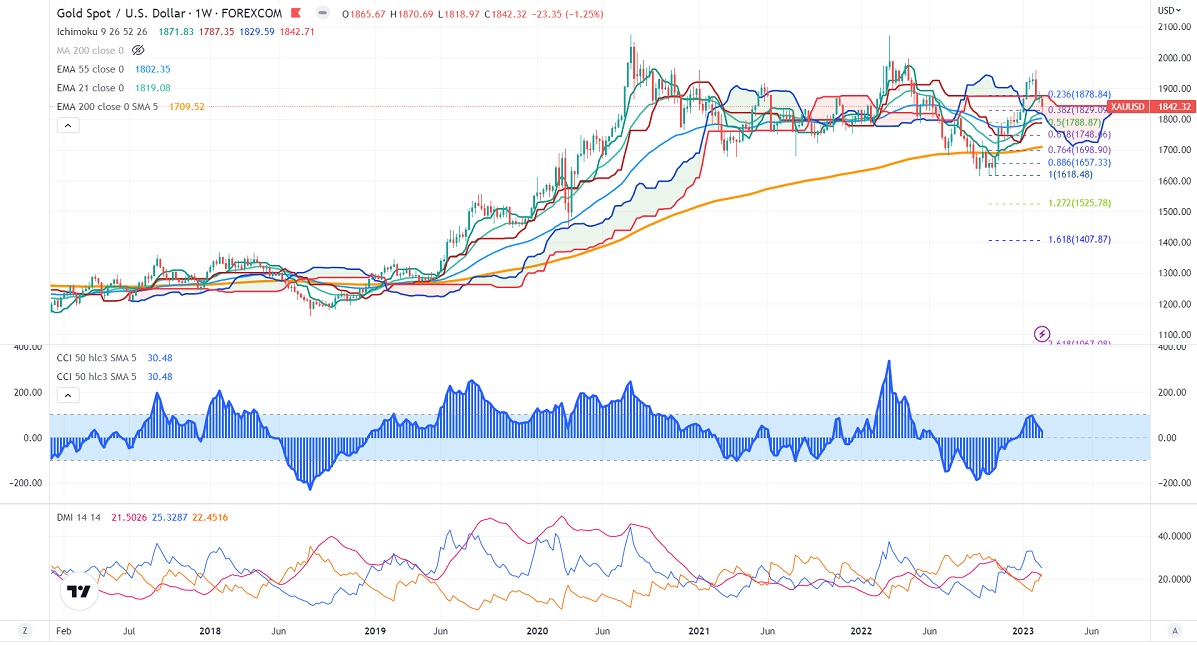This screenshot has height=646, width=1197.
Task: Click the market status circle icon
Action: 323,11
